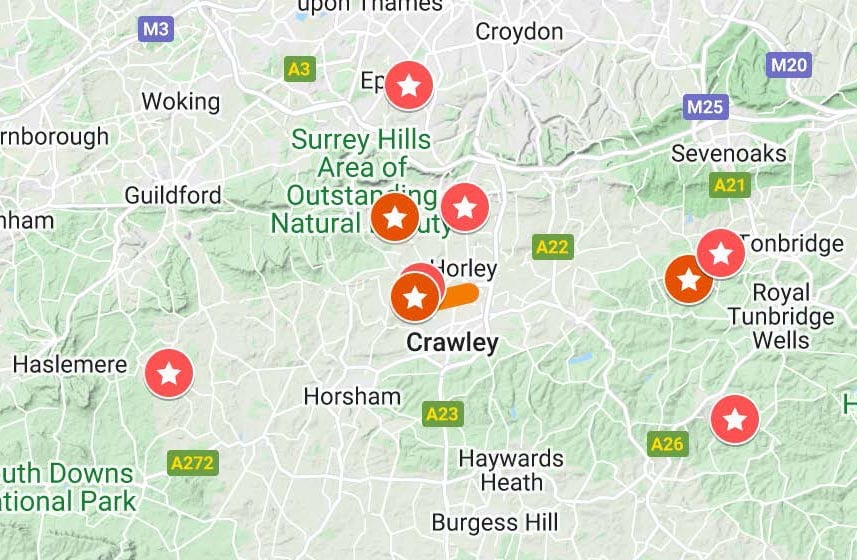Image resolution: width=857 pixels, height=560 pixels.
Task: Select the M3 motorway shield
Action: tap(156, 29)
